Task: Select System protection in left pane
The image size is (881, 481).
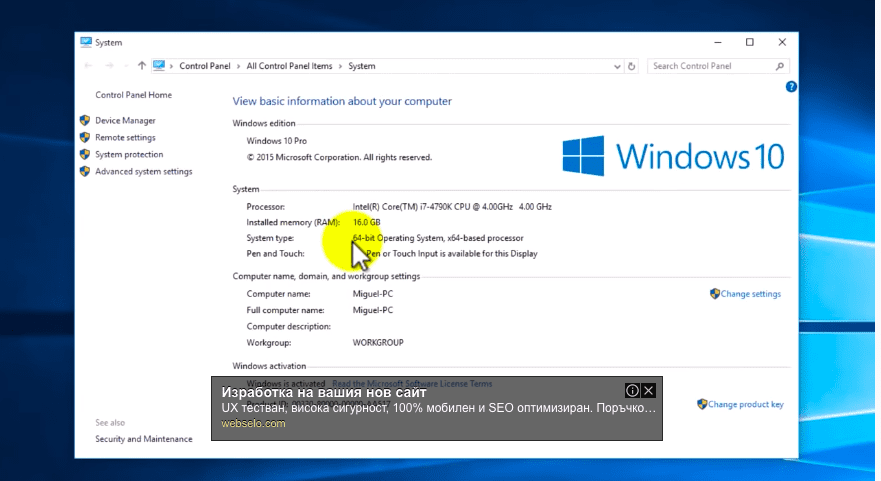Action: click(x=129, y=155)
